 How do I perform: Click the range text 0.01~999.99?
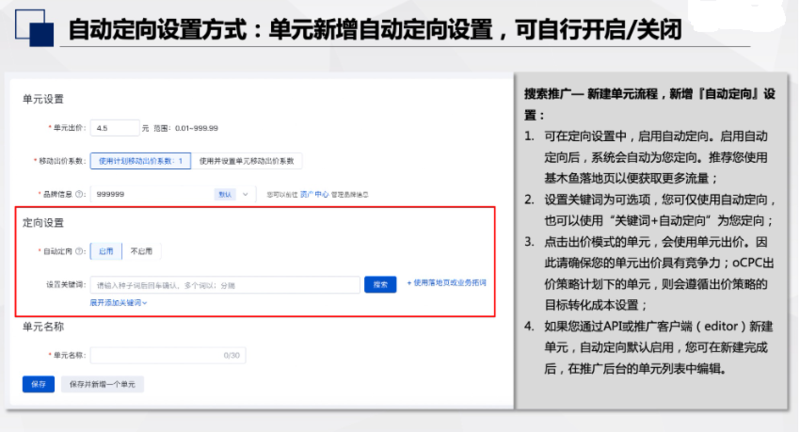(x=196, y=128)
